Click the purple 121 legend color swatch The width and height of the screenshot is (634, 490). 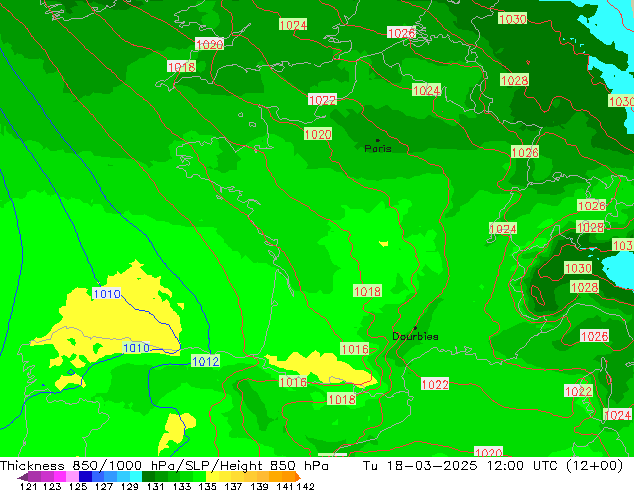(35, 477)
